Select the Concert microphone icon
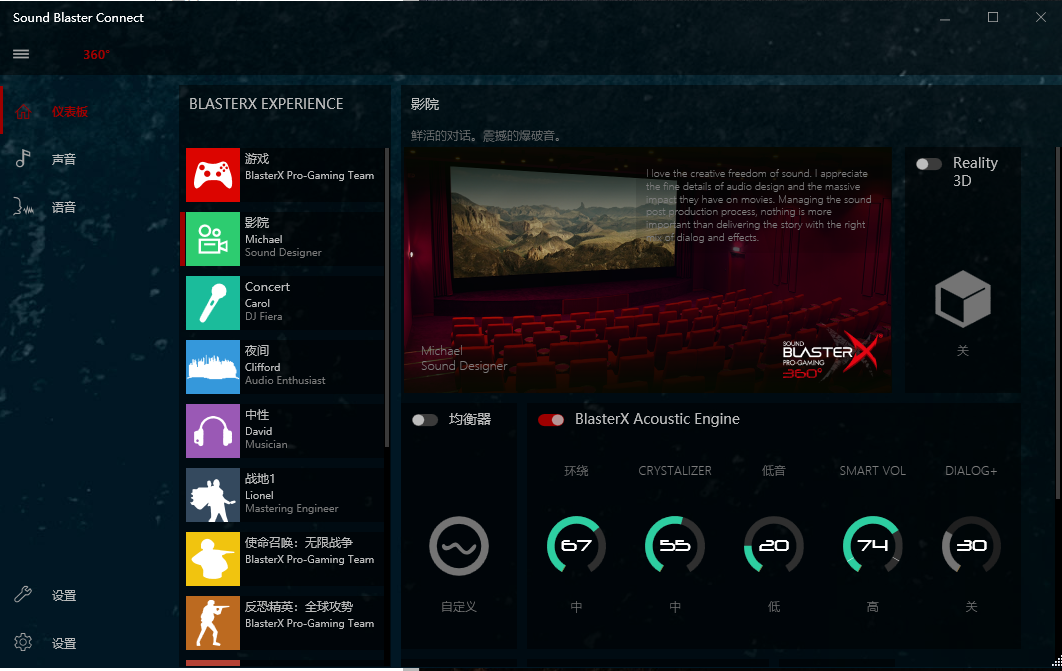 tap(213, 303)
